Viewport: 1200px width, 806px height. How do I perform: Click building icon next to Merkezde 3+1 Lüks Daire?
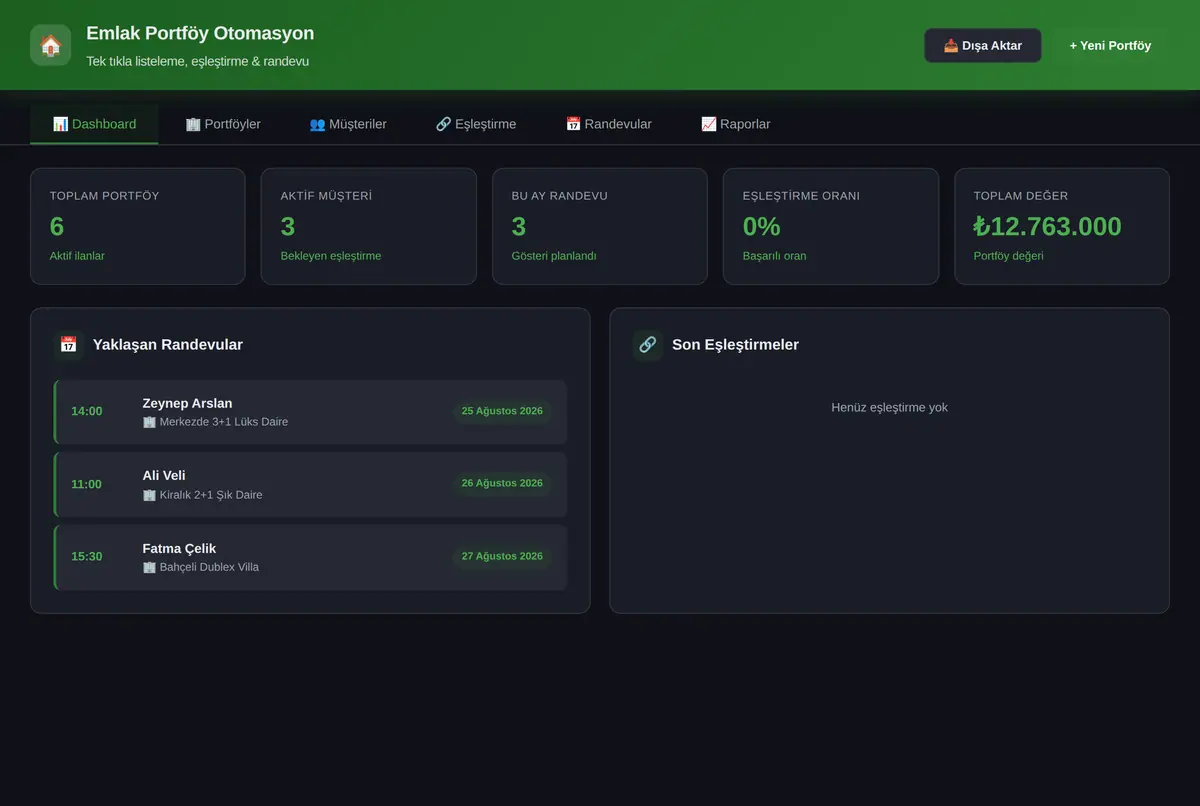click(150, 422)
